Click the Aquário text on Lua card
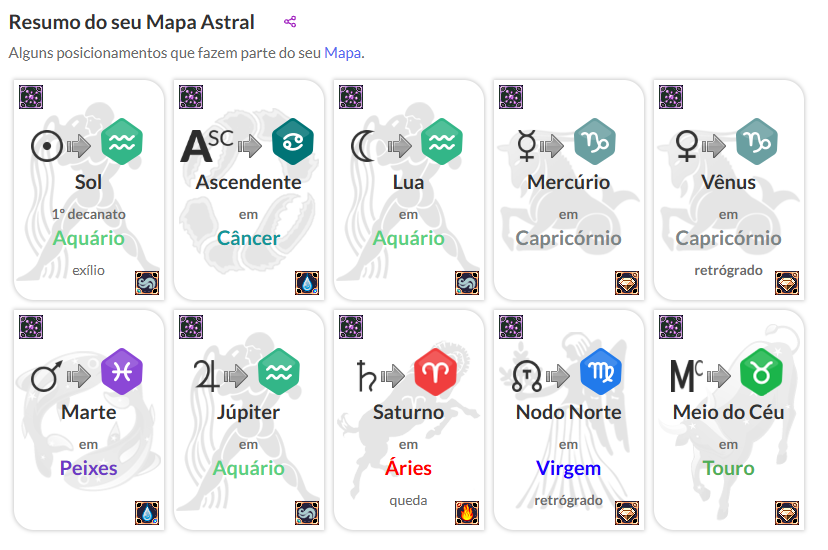Screen dimensions: 828x550 [409, 239]
